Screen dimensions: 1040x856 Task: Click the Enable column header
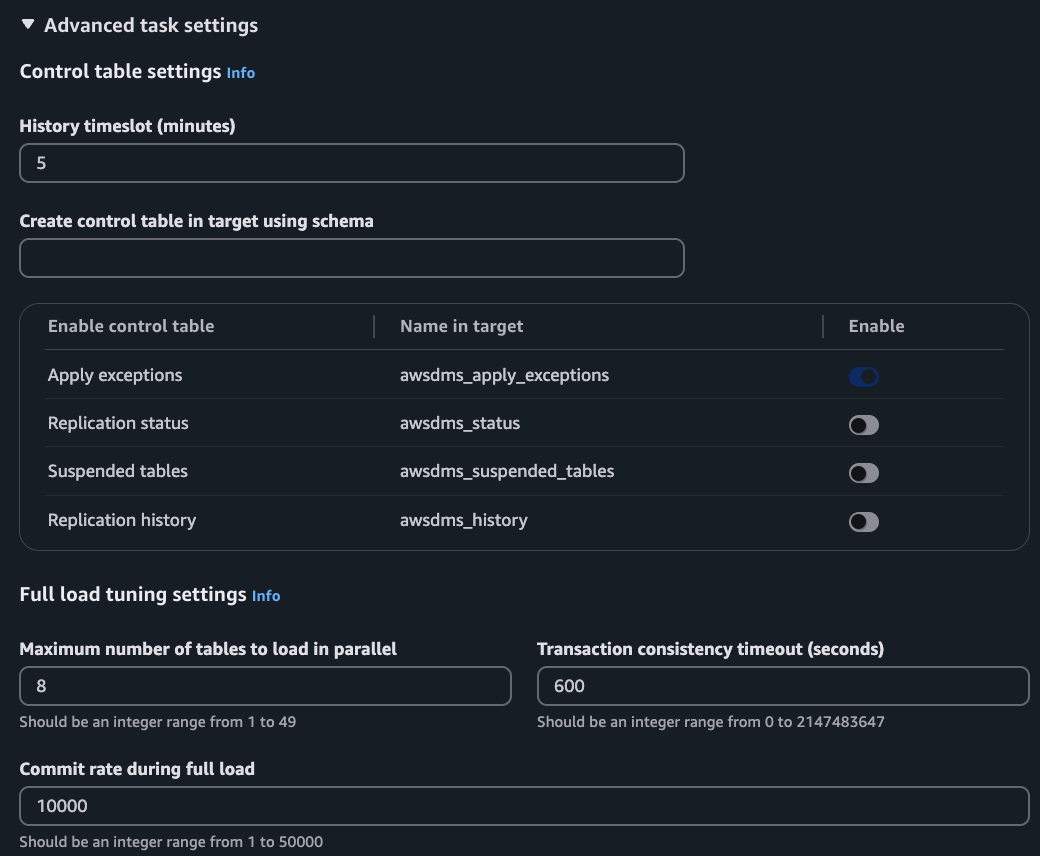876,326
